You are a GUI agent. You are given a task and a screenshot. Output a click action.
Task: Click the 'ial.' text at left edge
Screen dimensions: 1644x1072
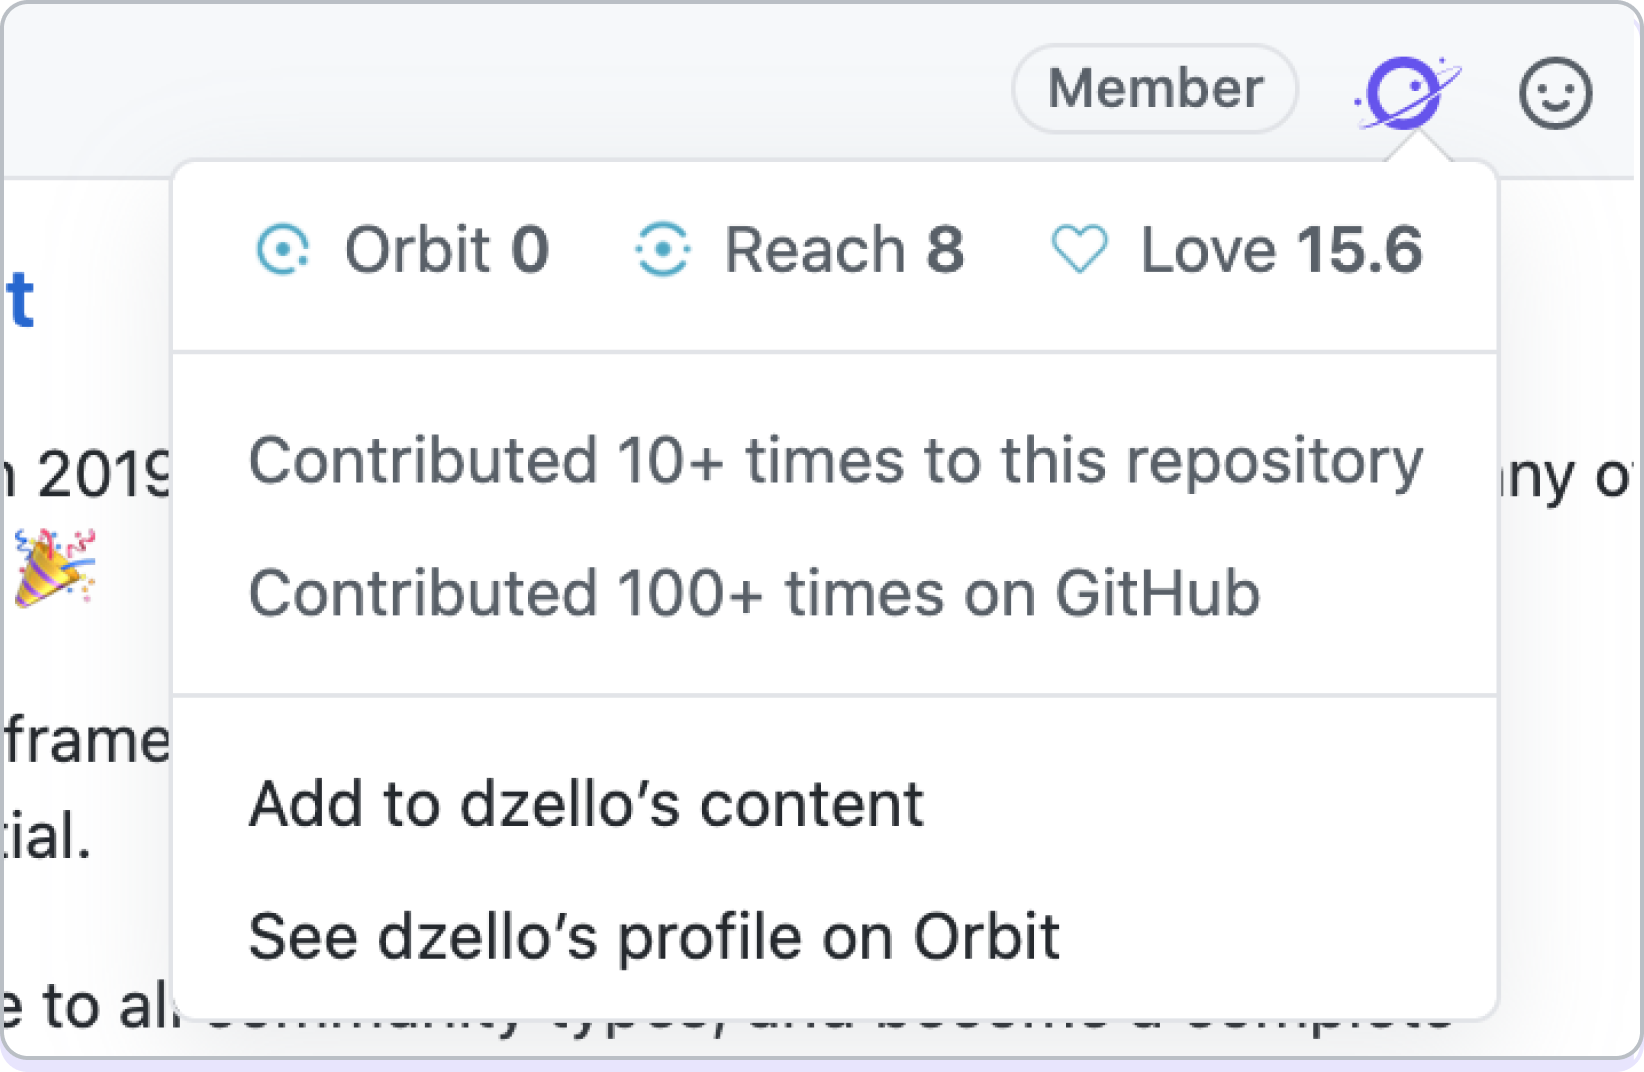(46, 836)
